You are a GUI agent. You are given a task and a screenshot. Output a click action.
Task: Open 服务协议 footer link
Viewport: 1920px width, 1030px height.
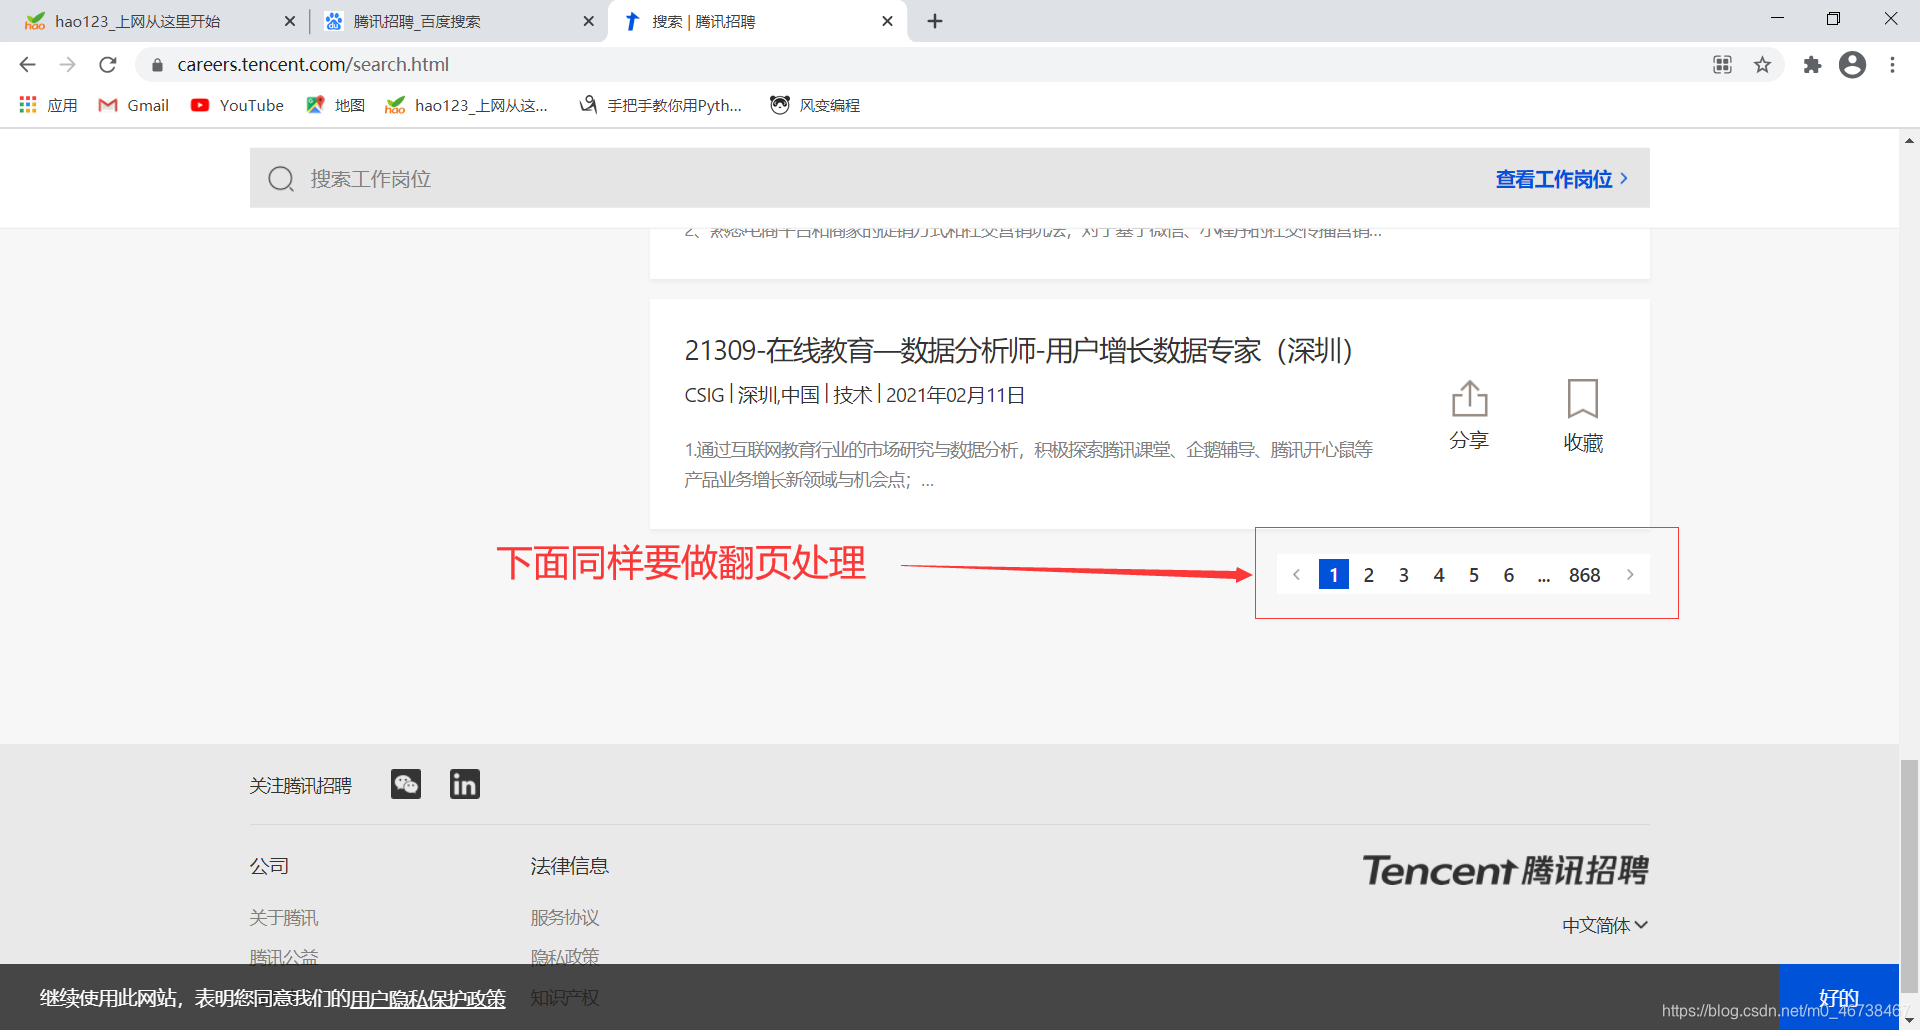(565, 917)
